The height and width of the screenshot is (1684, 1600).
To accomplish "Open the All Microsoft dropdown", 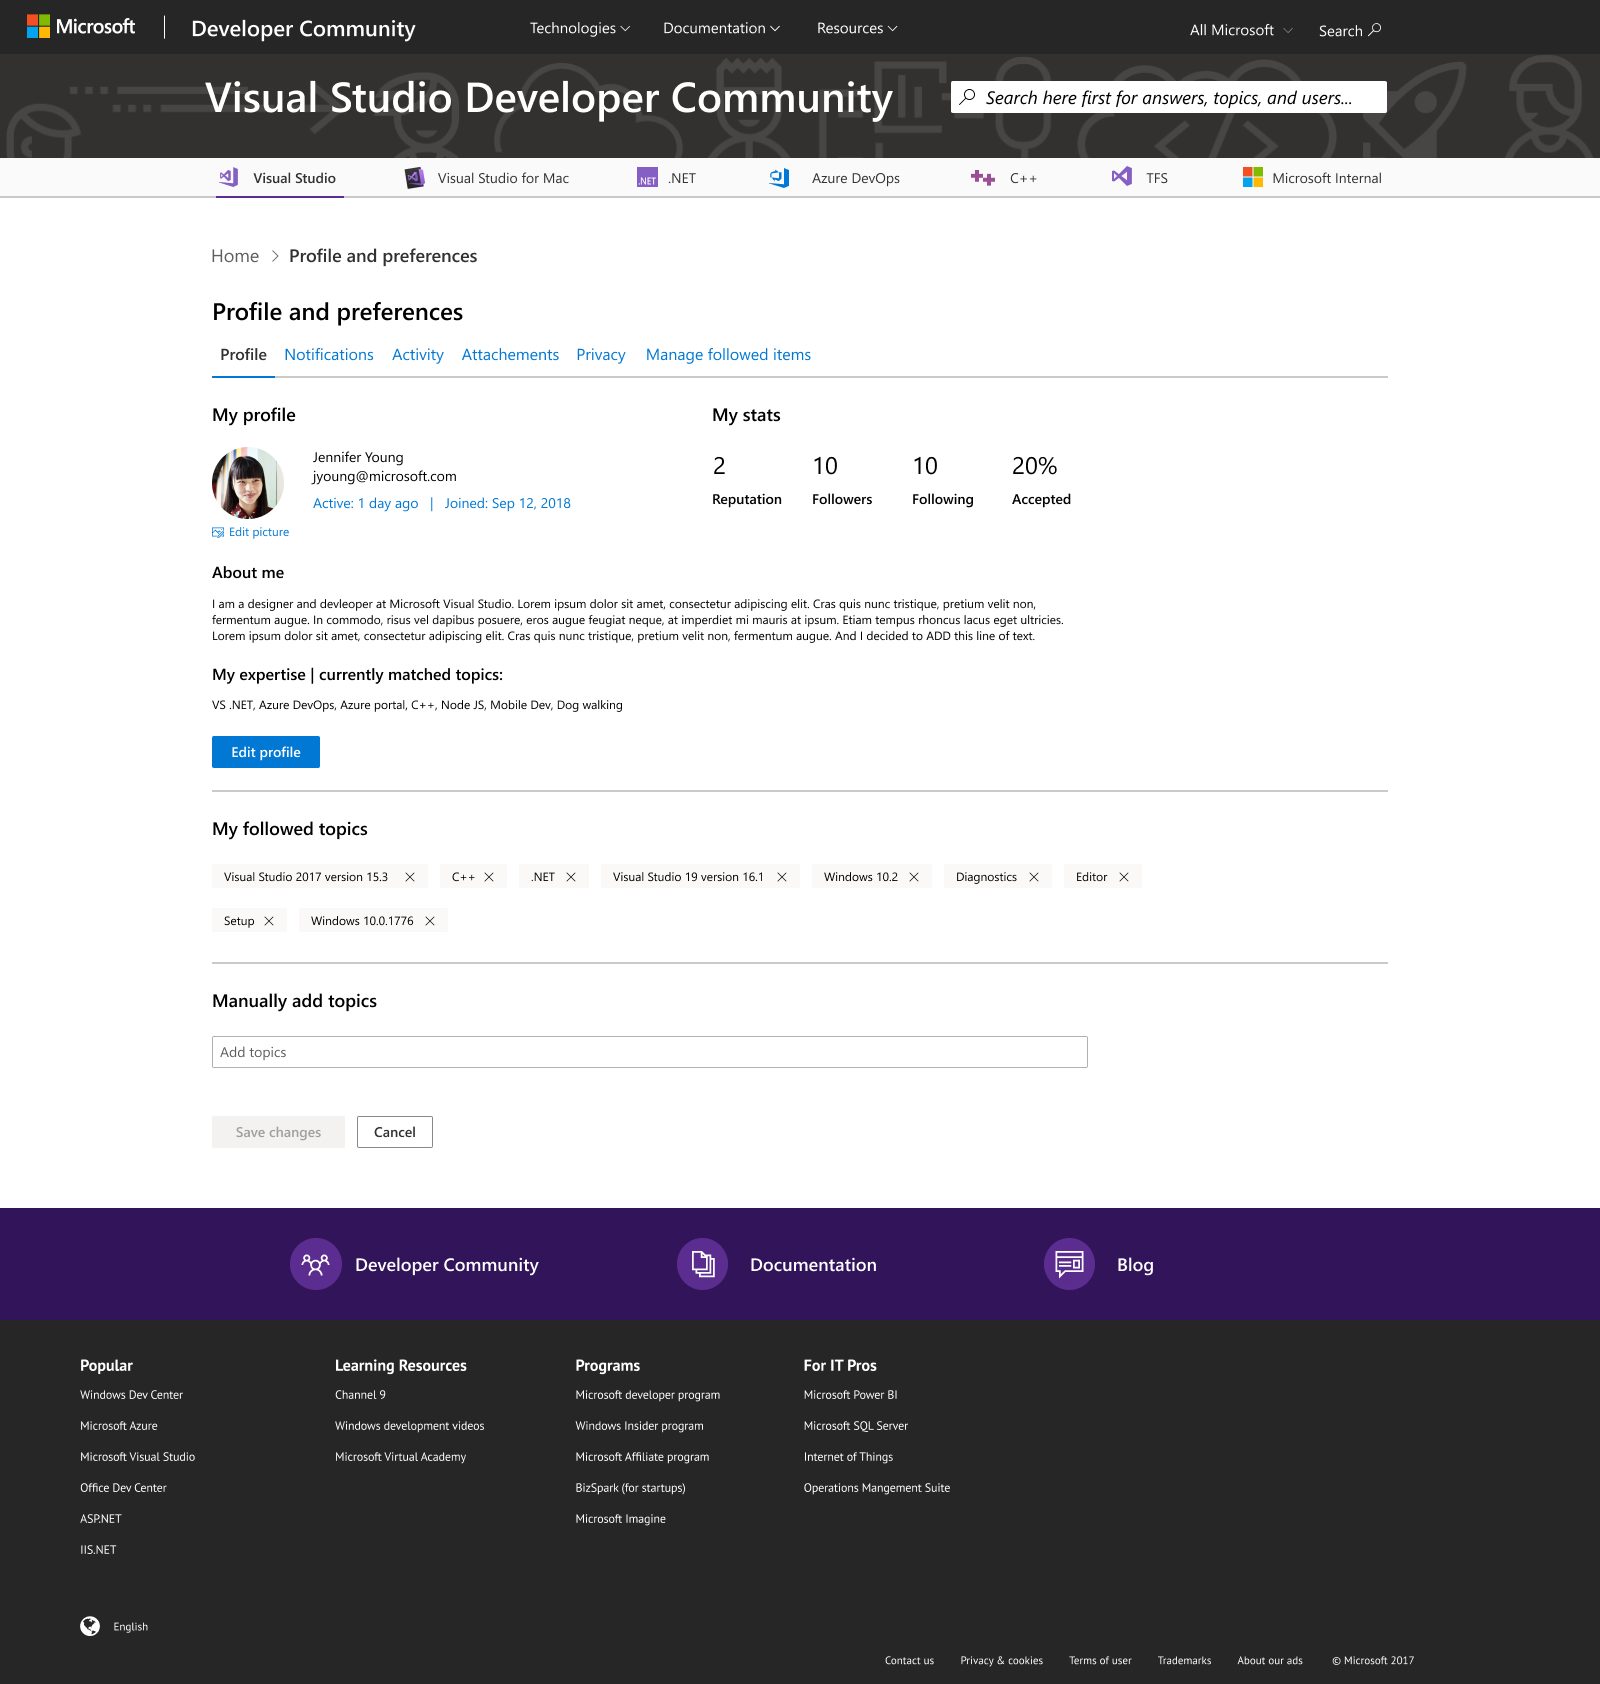I will point(1241,30).
